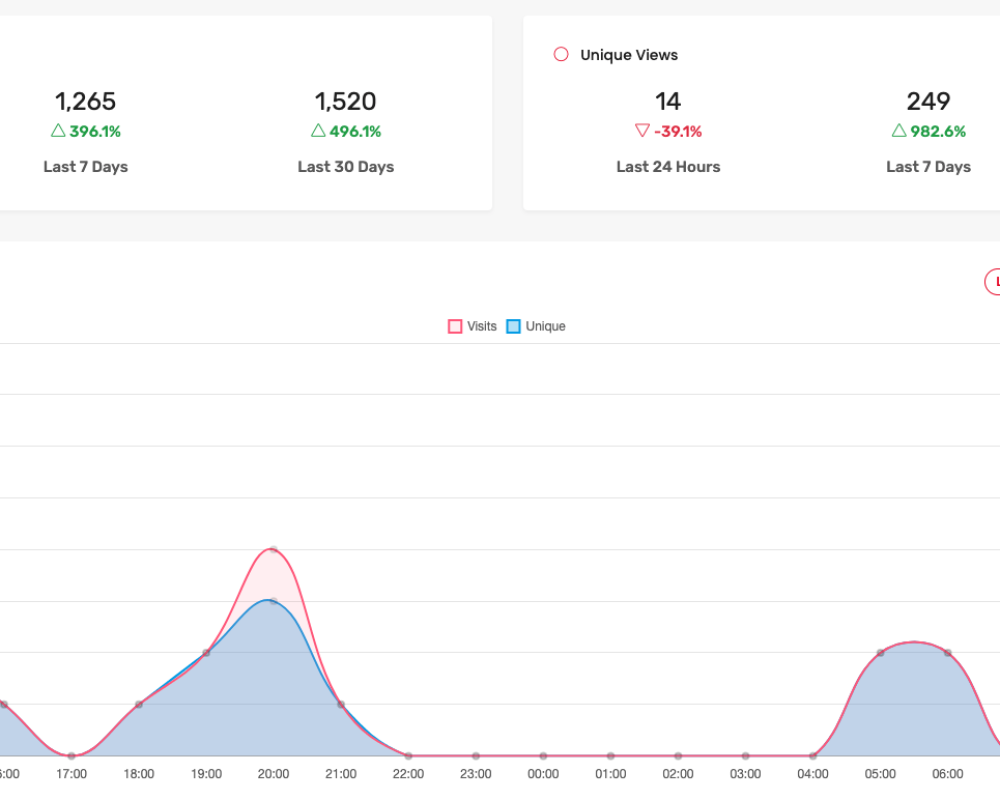Viewport: 1000px width, 800px height.
Task: Click the '01:00' axis label
Action: coord(610,774)
